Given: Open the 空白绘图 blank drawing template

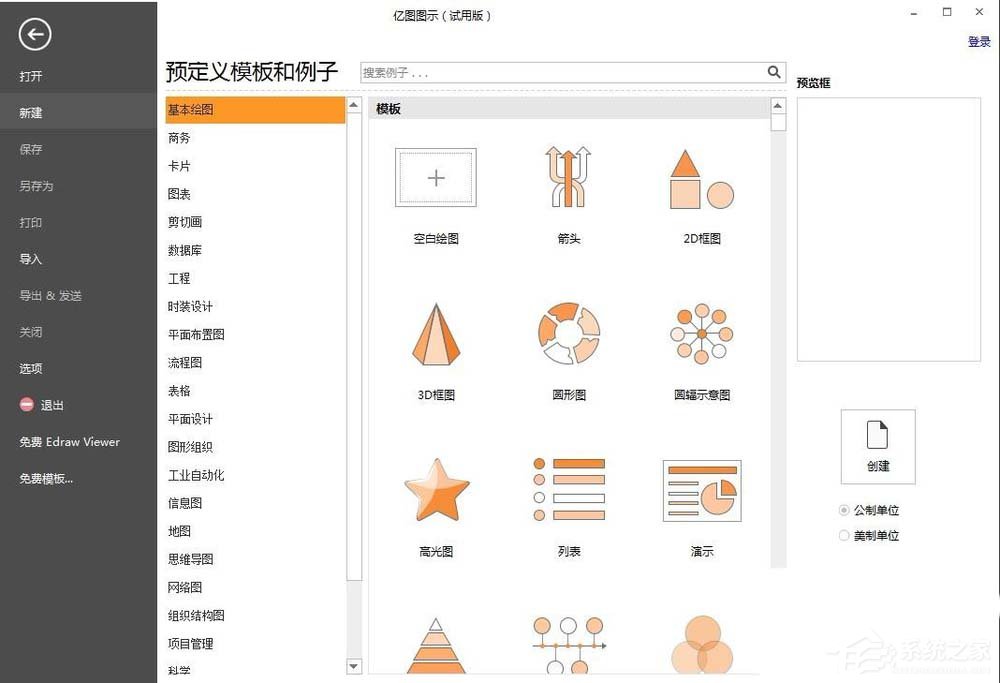Looking at the screenshot, I should click(435, 177).
